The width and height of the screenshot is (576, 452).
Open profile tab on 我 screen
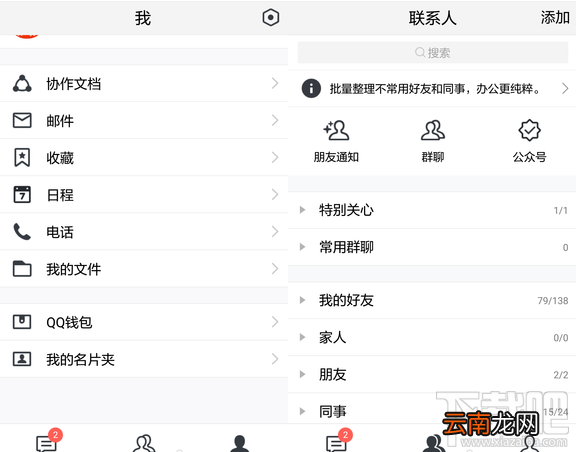[x=240, y=443]
